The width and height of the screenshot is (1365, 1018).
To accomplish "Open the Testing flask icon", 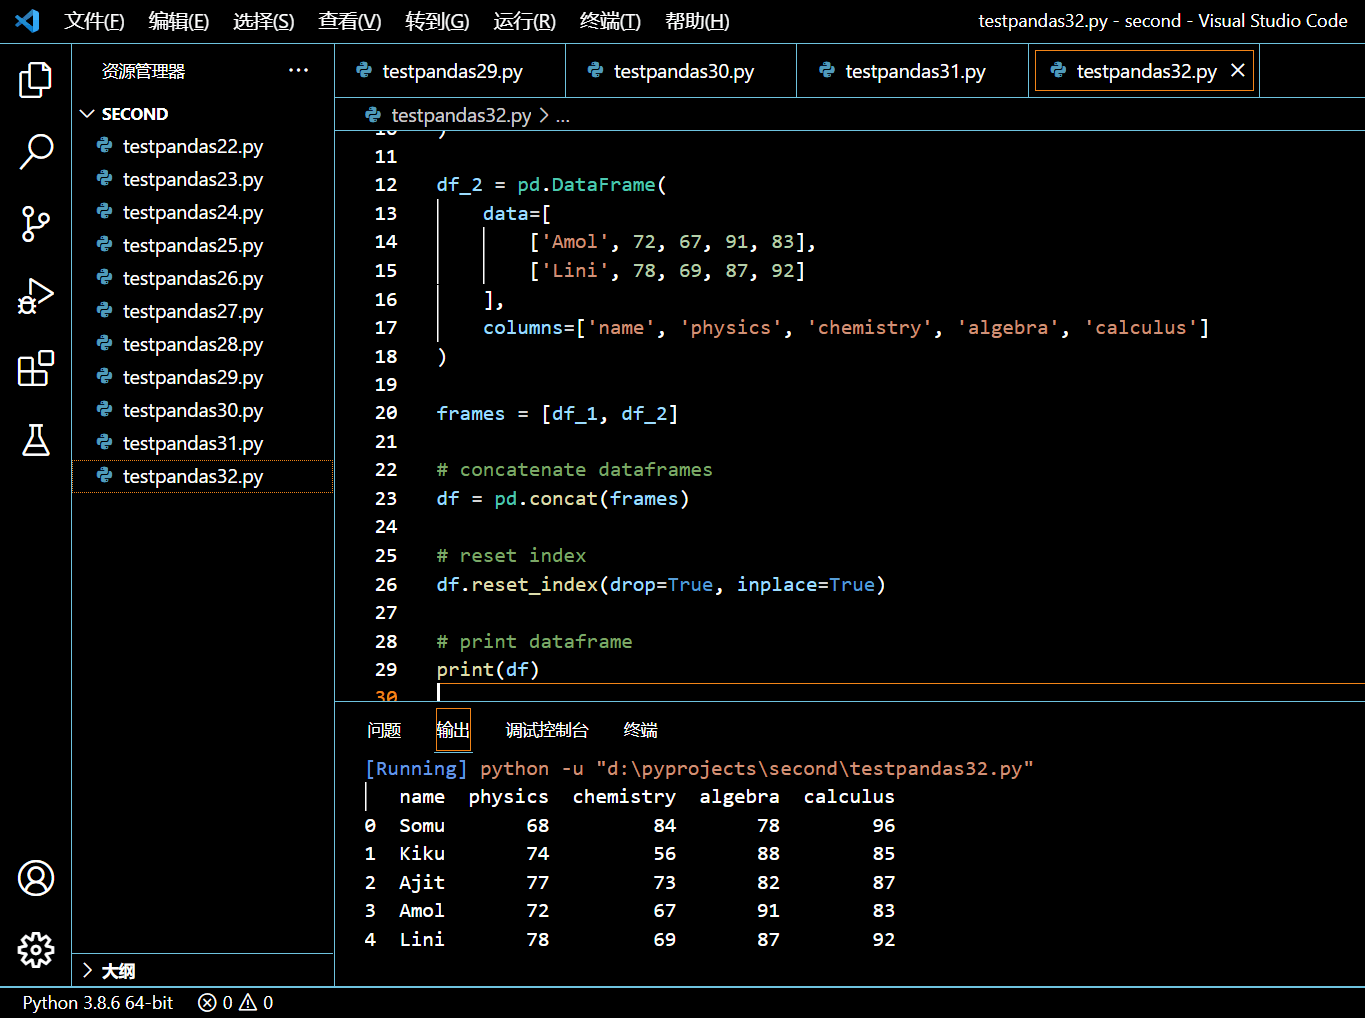I will [x=36, y=440].
